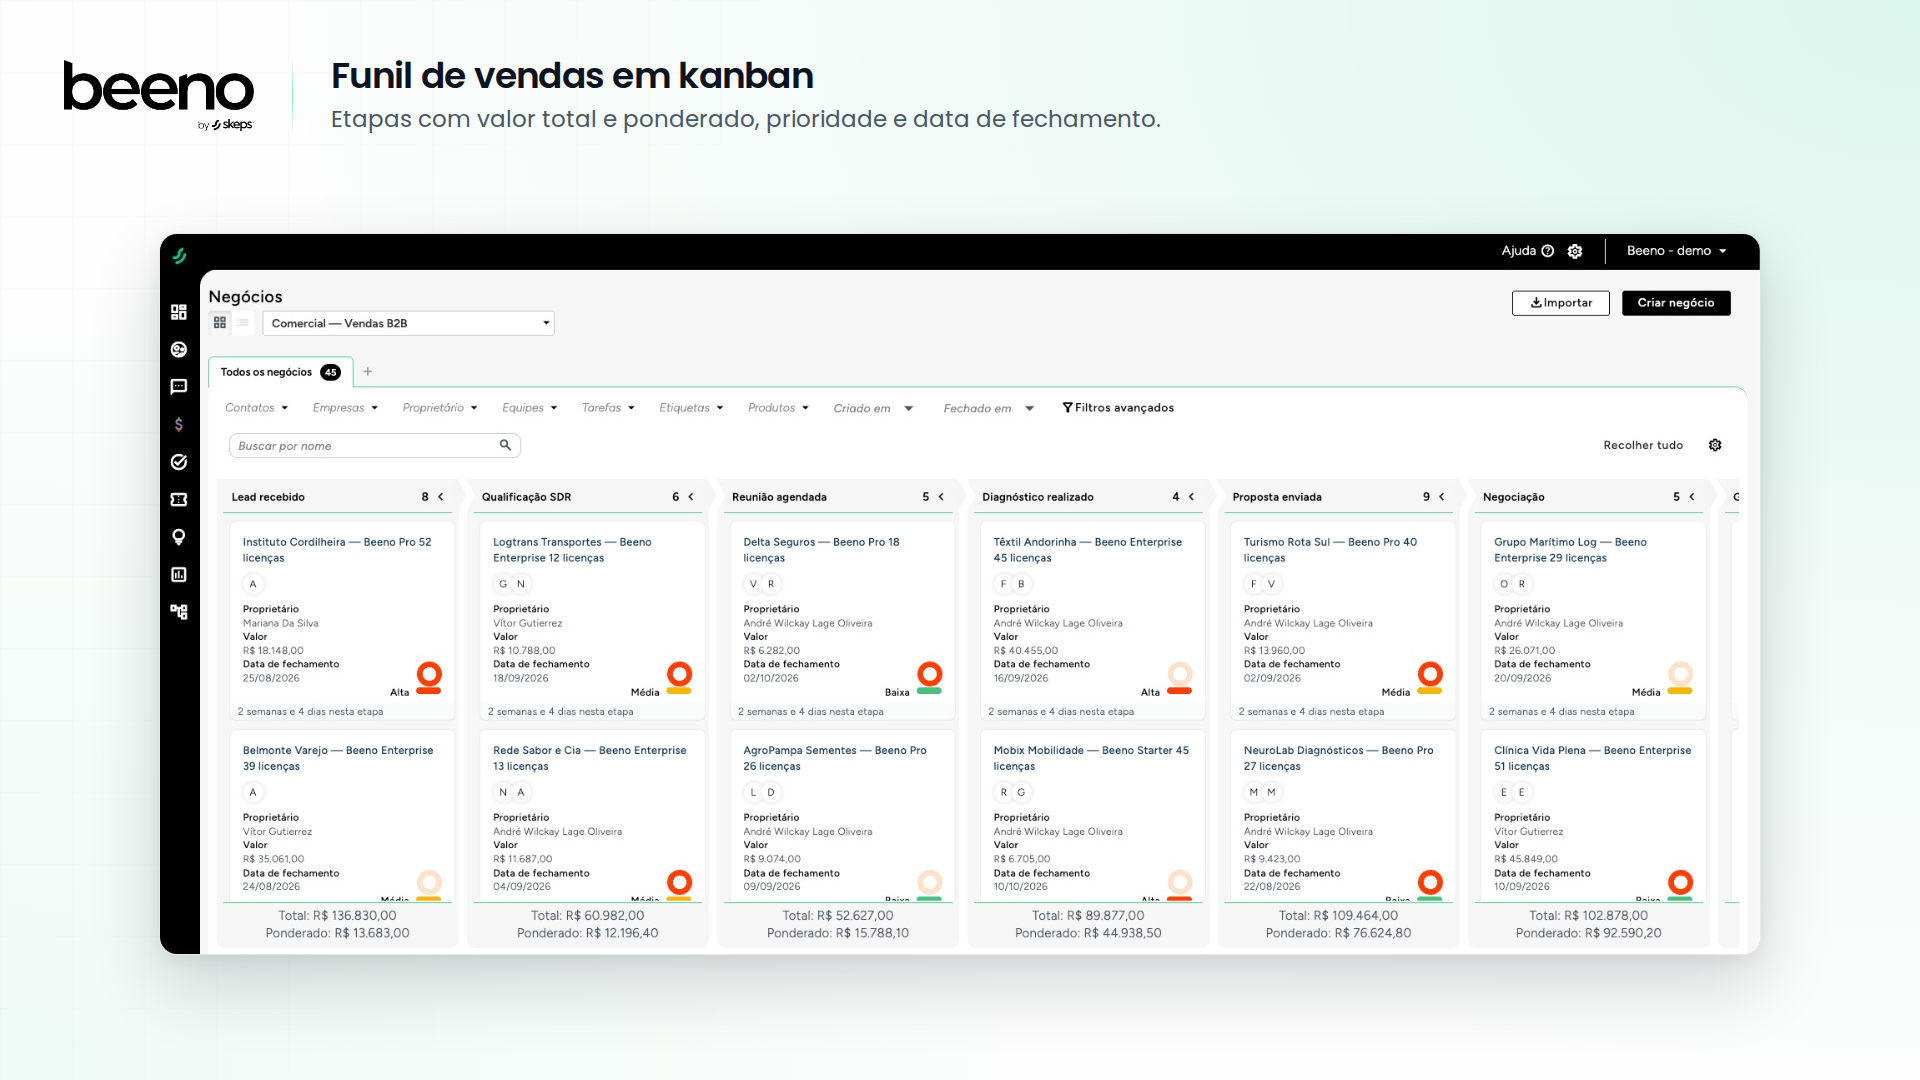Image resolution: width=1920 pixels, height=1080 pixels.
Task: Expand the Produtos filter dropdown
Action: pyautogui.click(x=778, y=408)
